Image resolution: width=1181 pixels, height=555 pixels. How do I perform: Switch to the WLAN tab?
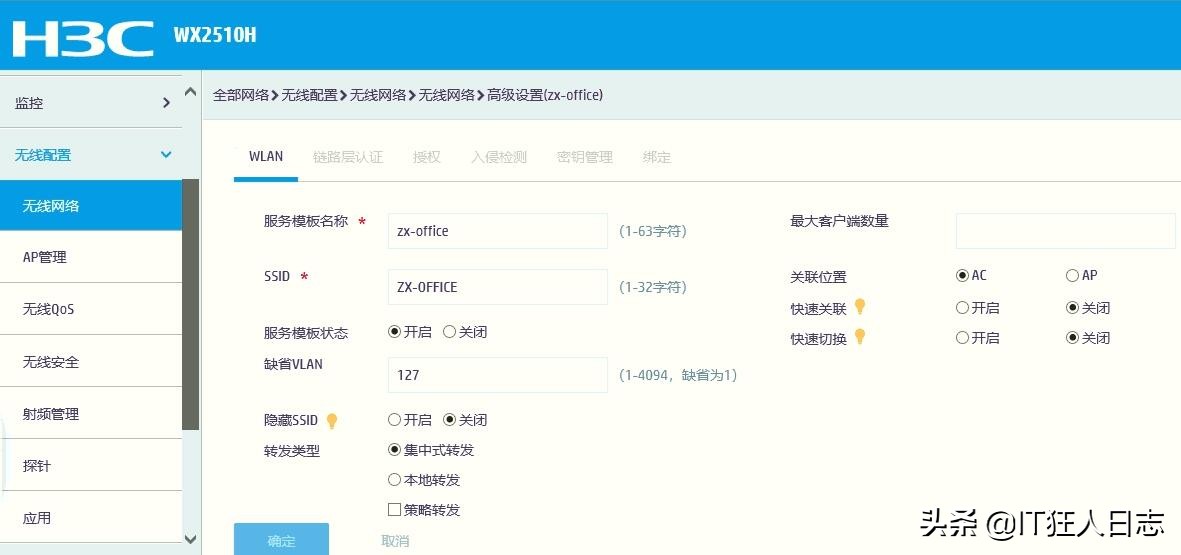266,157
